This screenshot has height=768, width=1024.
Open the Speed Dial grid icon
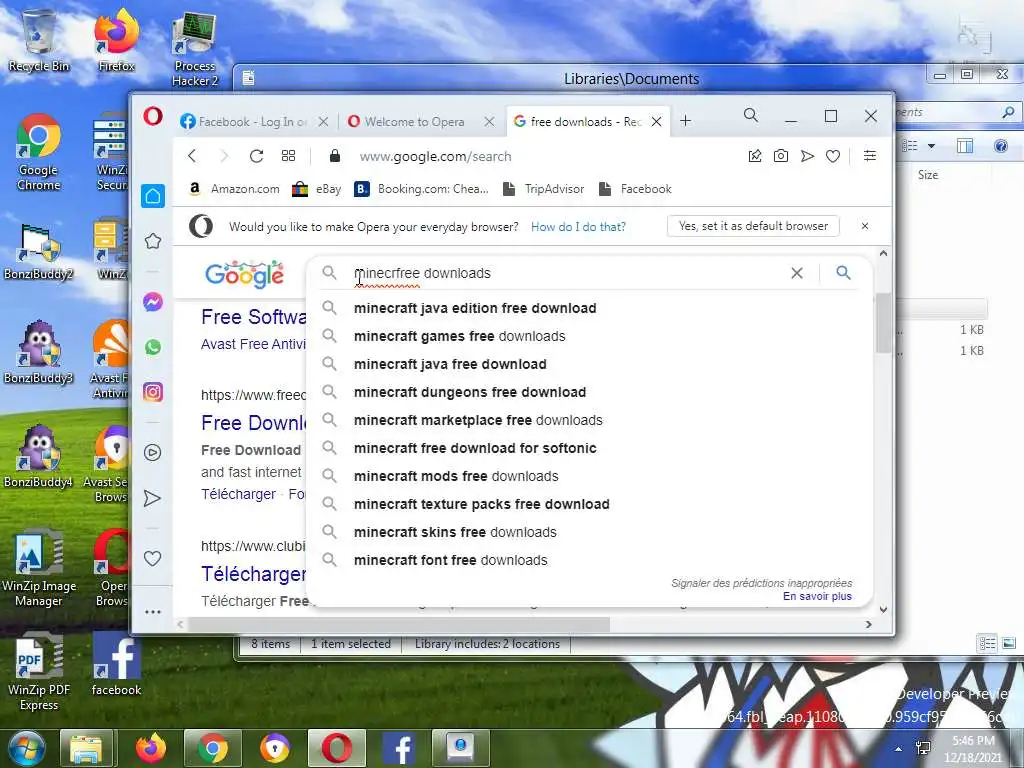[x=288, y=156]
